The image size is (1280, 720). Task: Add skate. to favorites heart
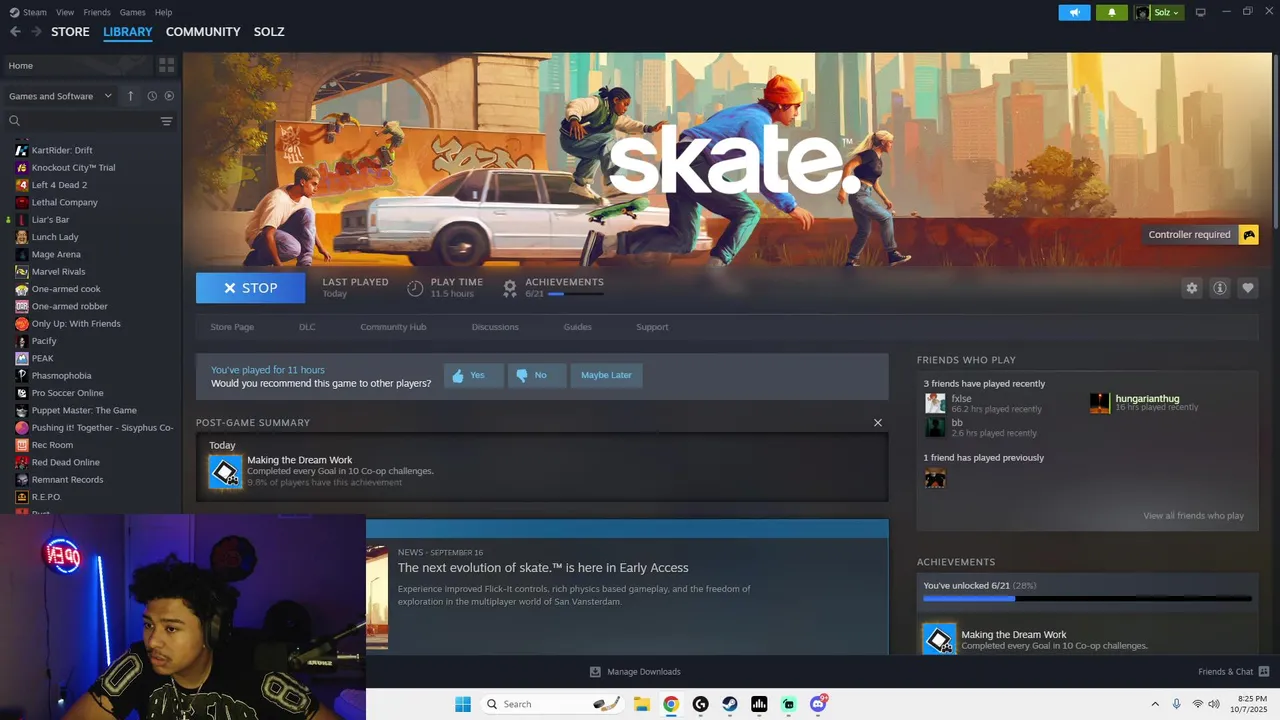pos(1247,288)
